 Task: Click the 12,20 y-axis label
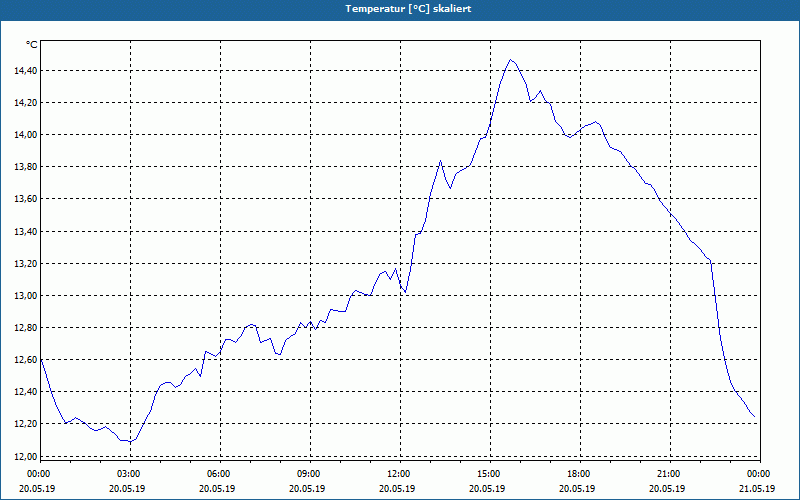(25, 424)
